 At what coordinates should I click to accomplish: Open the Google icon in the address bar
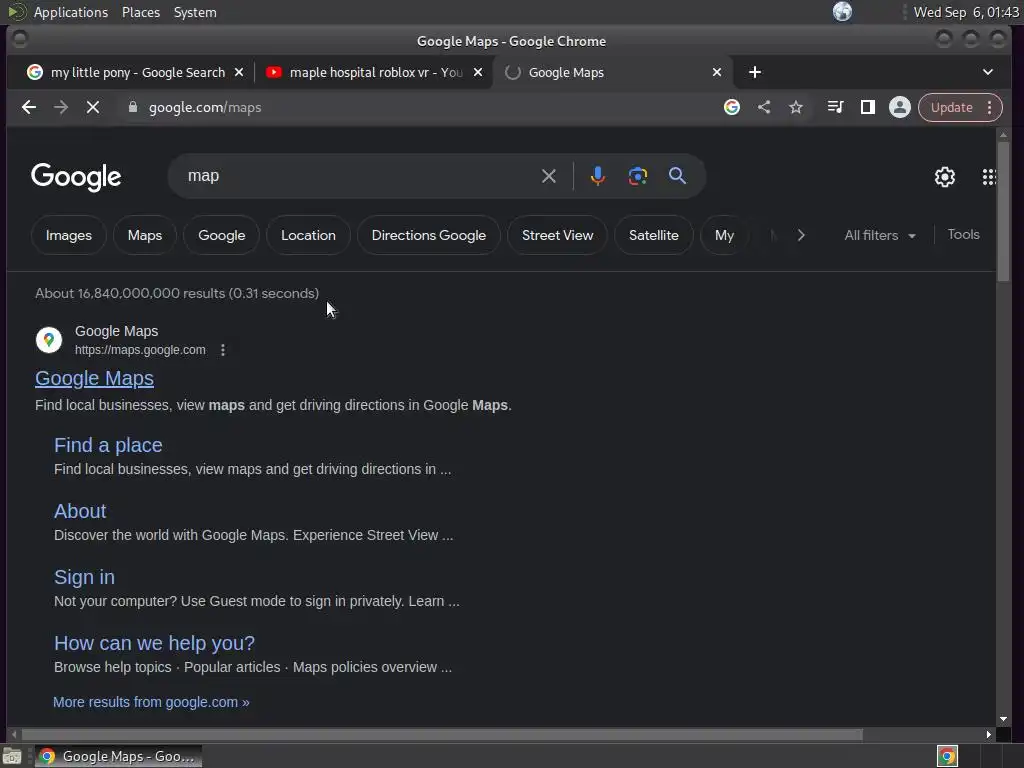[732, 107]
